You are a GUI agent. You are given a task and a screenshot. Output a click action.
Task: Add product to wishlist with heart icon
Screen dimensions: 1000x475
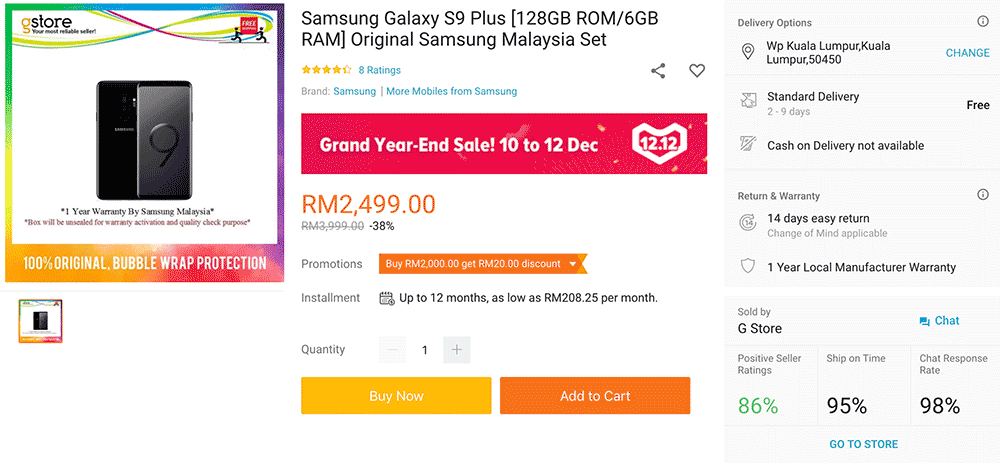click(697, 71)
